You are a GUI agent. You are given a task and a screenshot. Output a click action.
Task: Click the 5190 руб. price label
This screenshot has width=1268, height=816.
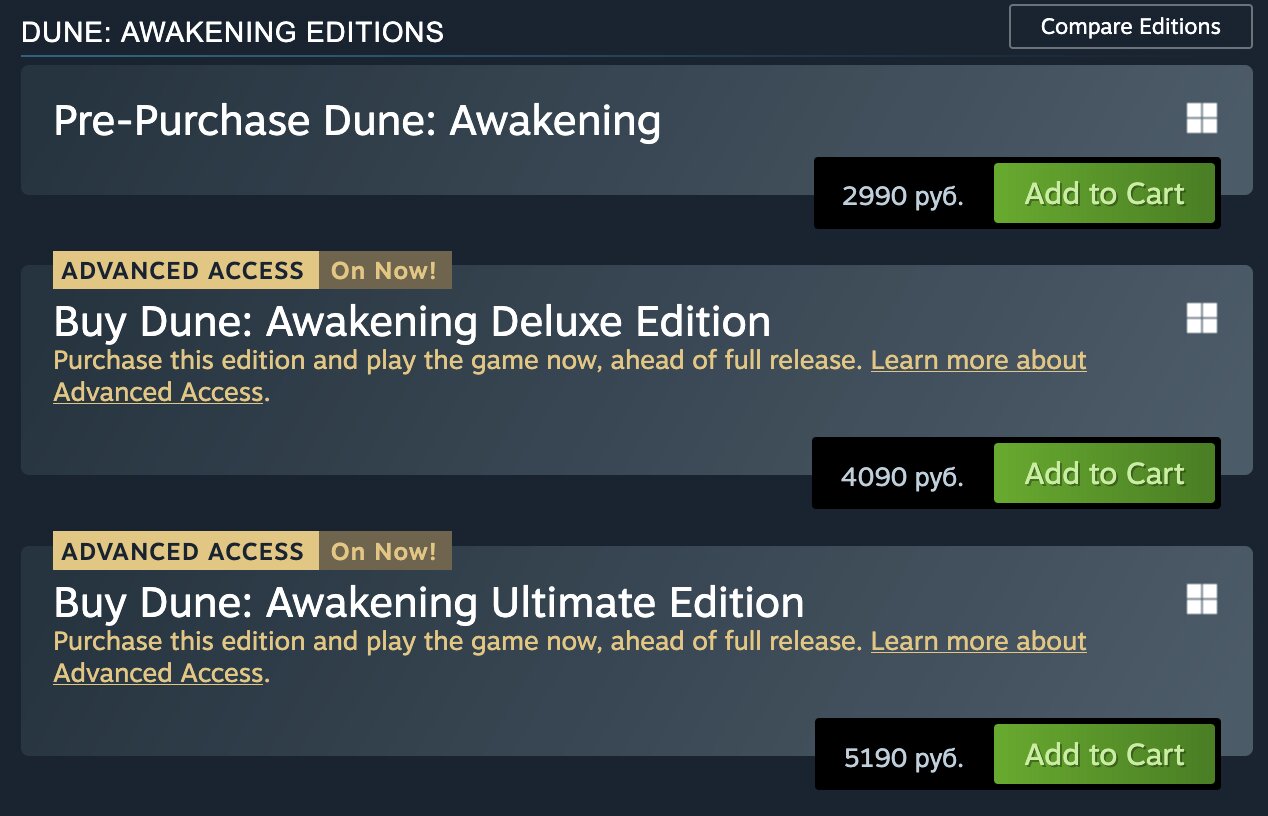pyautogui.click(x=903, y=756)
